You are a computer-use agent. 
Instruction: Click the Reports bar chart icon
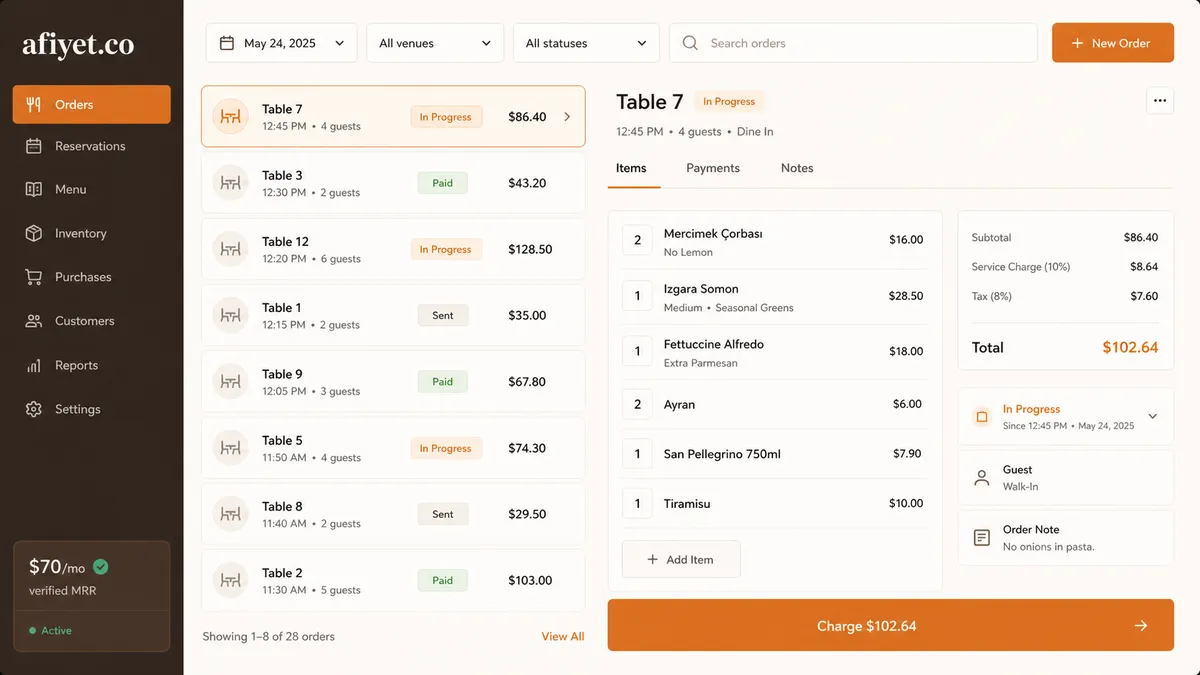(34, 365)
